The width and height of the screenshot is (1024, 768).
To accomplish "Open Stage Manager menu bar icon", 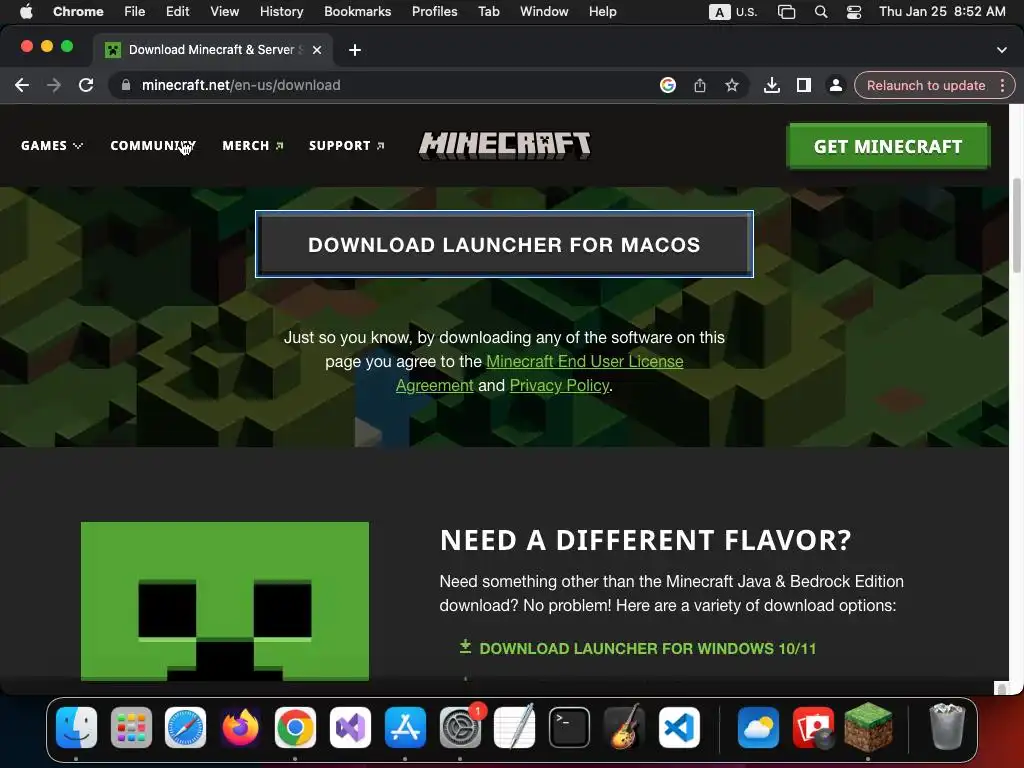I will (x=786, y=12).
